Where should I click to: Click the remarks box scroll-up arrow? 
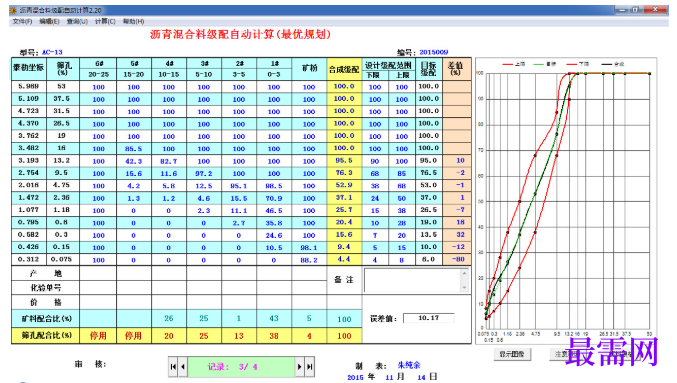pyautogui.click(x=465, y=273)
